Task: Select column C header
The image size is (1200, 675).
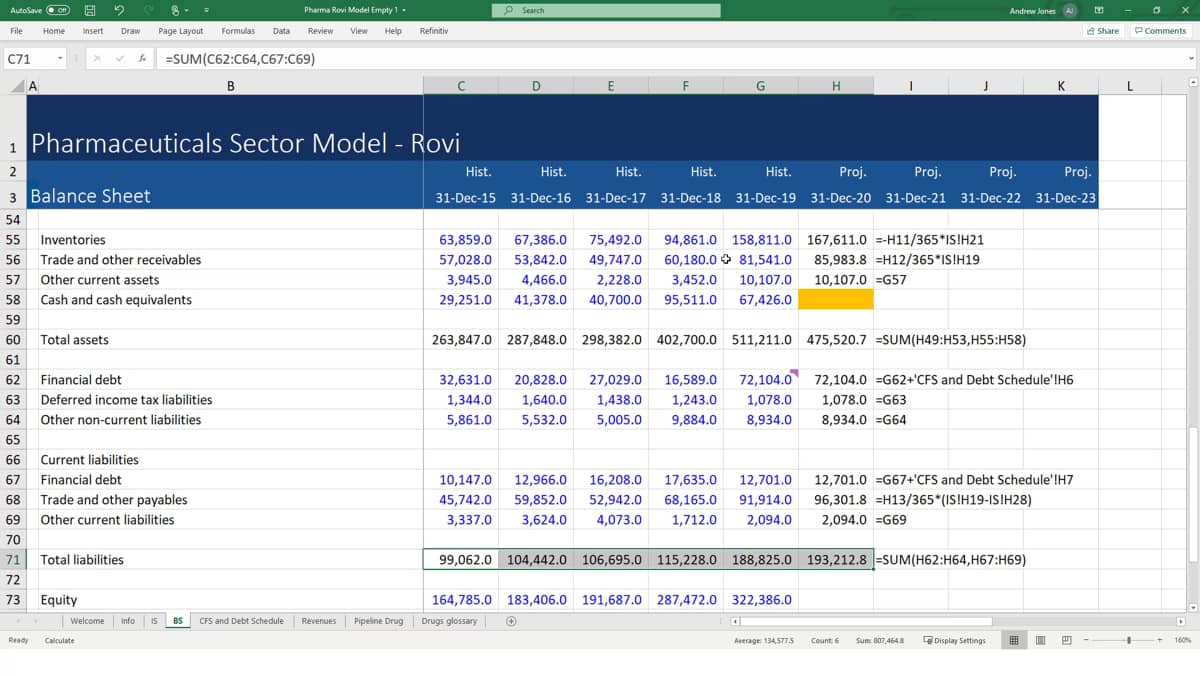Action: click(461, 86)
